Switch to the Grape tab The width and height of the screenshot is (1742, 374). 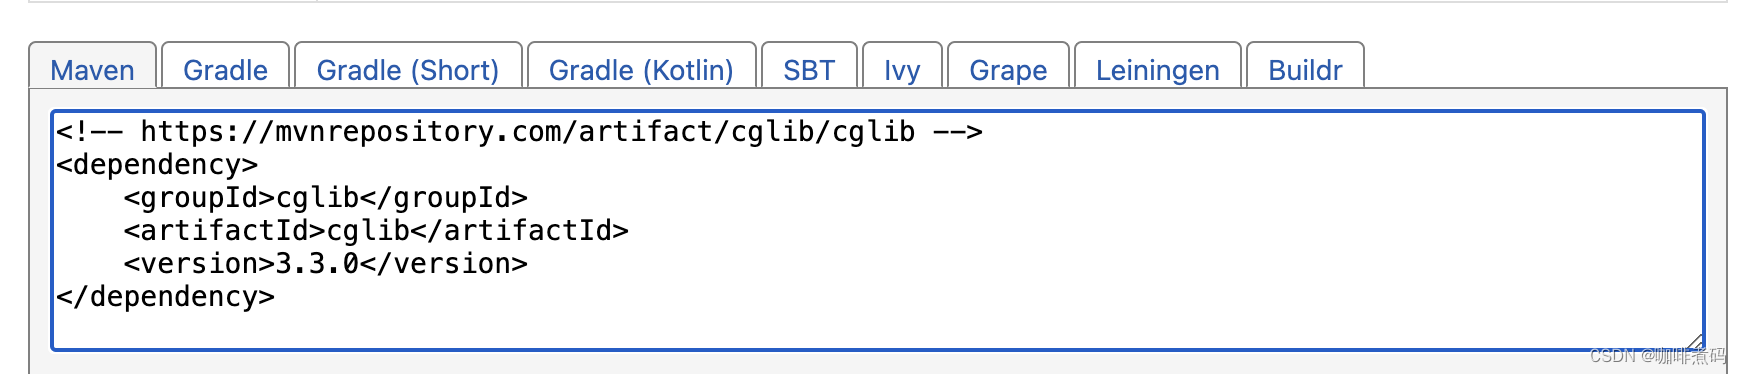1008,68
